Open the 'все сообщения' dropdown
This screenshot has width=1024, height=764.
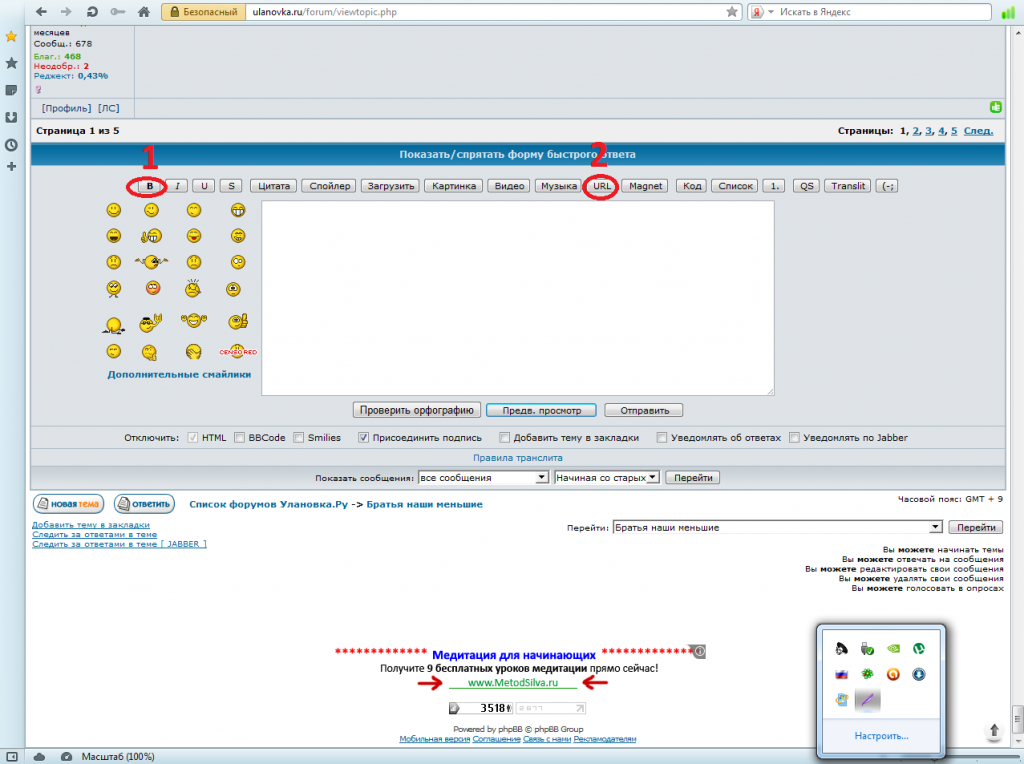483,478
